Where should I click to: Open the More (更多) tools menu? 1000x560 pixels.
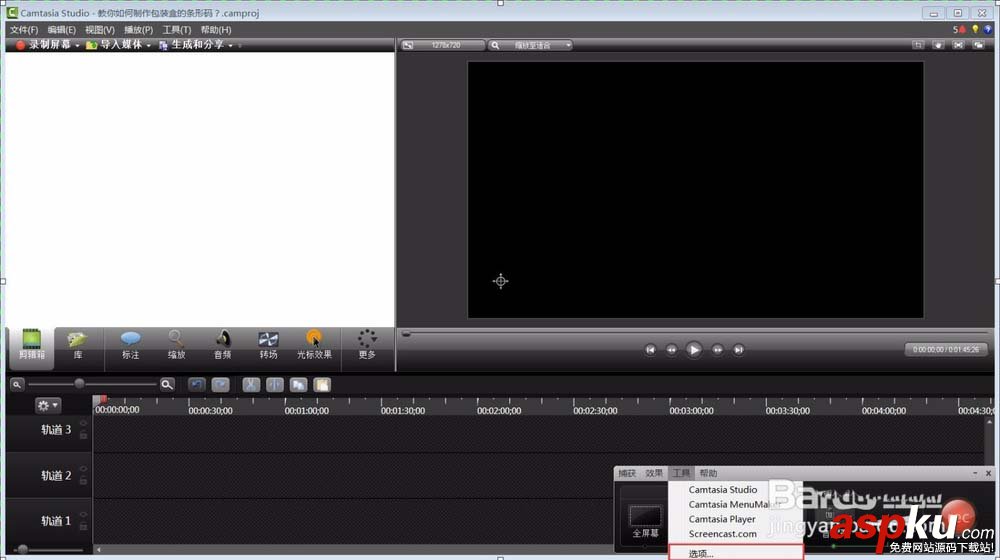[367, 345]
